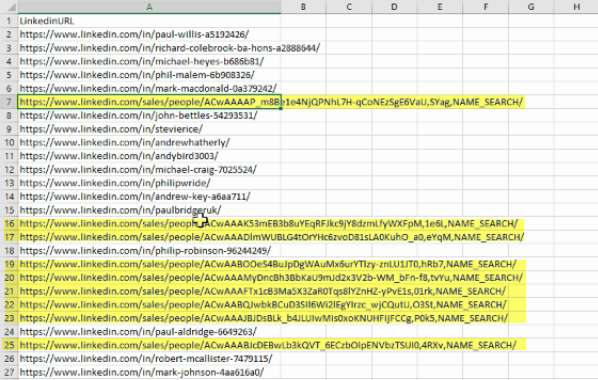This screenshot has height=380, width=598.
Task: Select the mark-macdonald-0a379242 URL cell
Action: coord(149,88)
